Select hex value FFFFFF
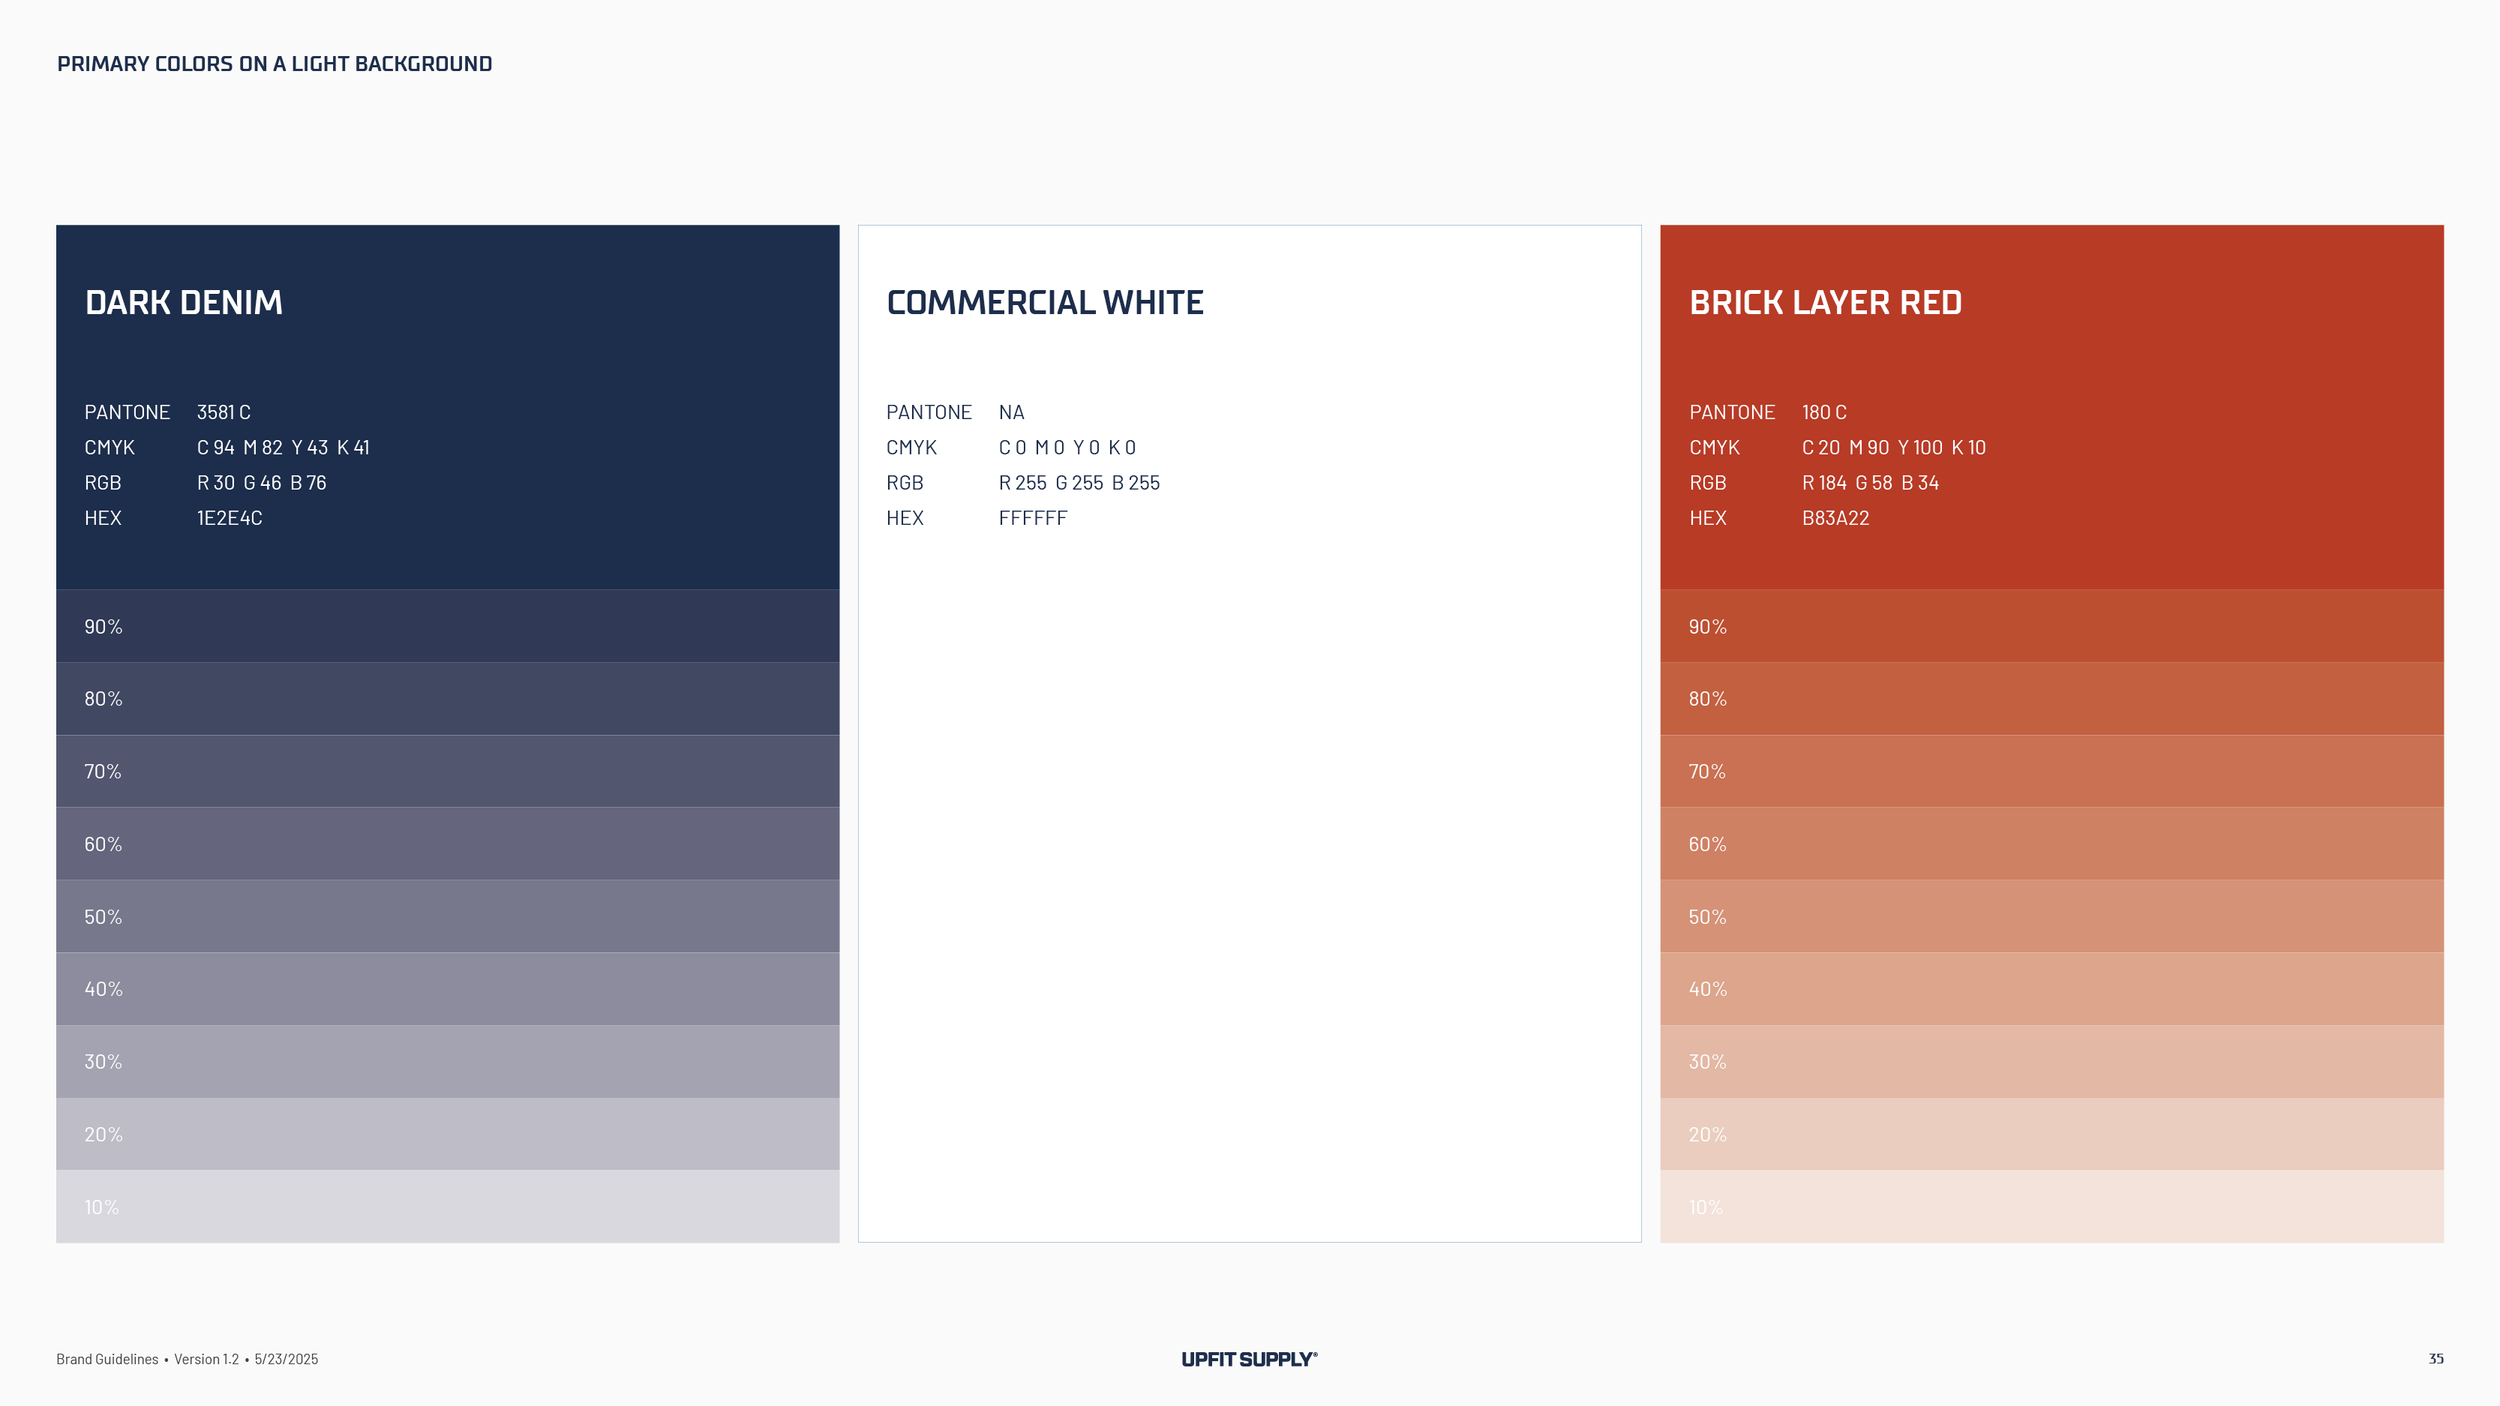The image size is (2500, 1406). tap(1033, 518)
